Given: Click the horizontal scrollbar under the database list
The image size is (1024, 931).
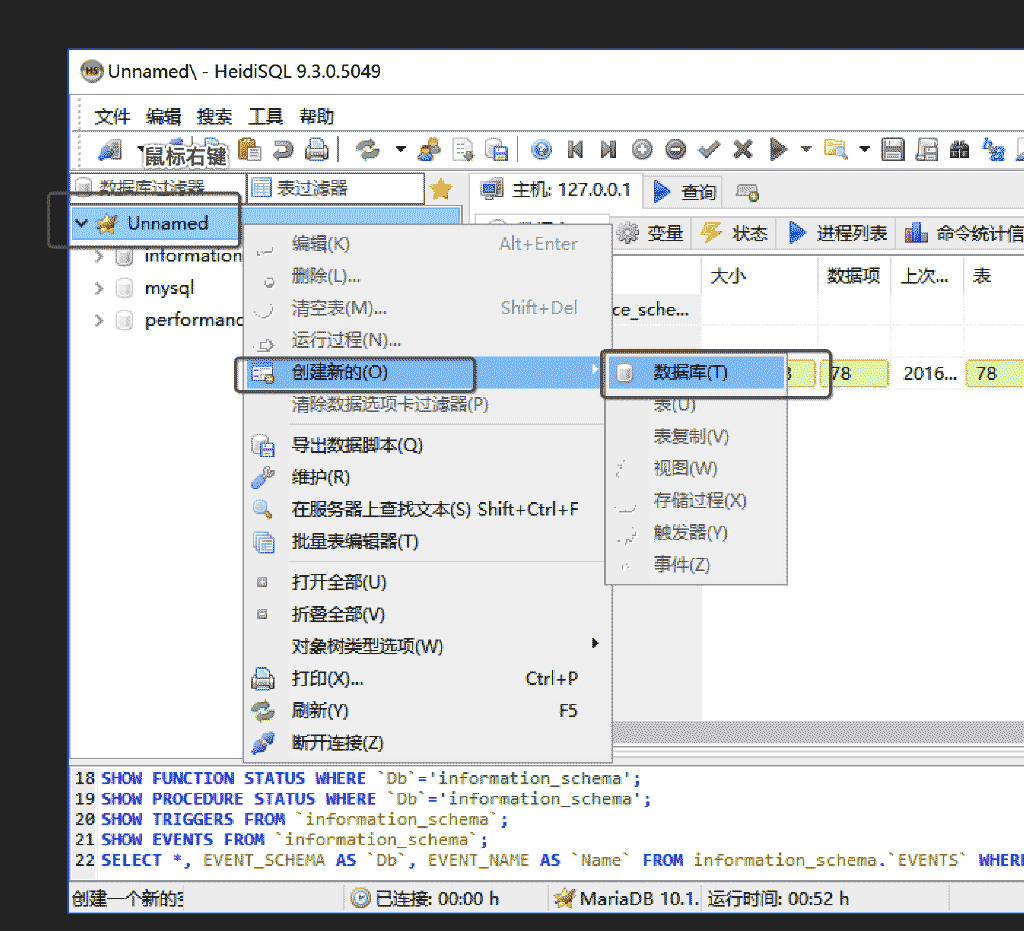Looking at the screenshot, I should click(818, 732).
